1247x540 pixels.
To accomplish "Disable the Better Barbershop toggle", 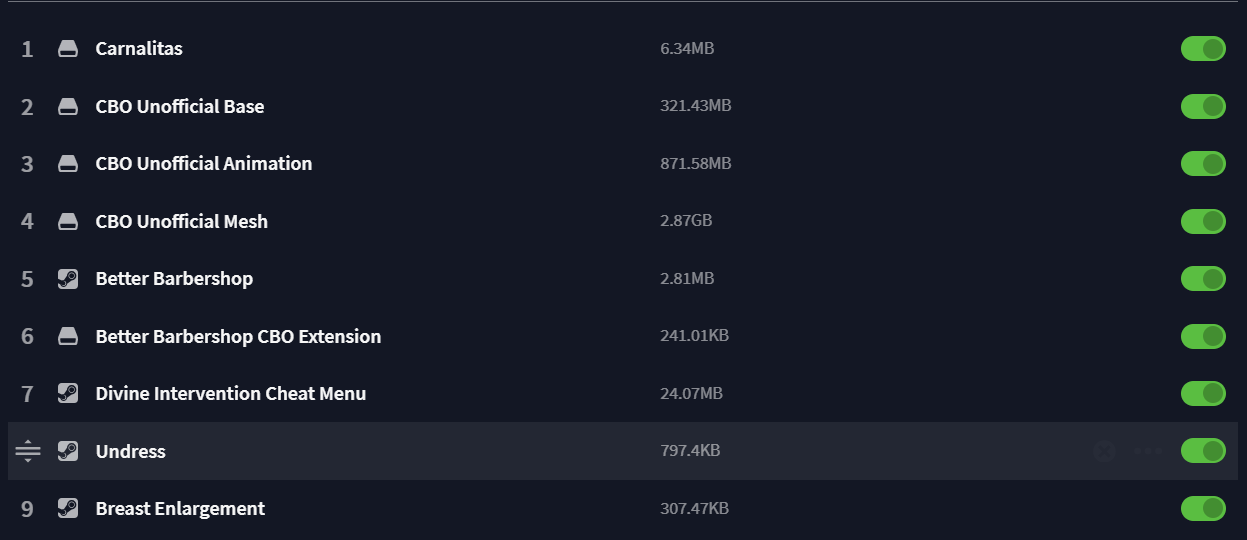I will coord(1203,279).
